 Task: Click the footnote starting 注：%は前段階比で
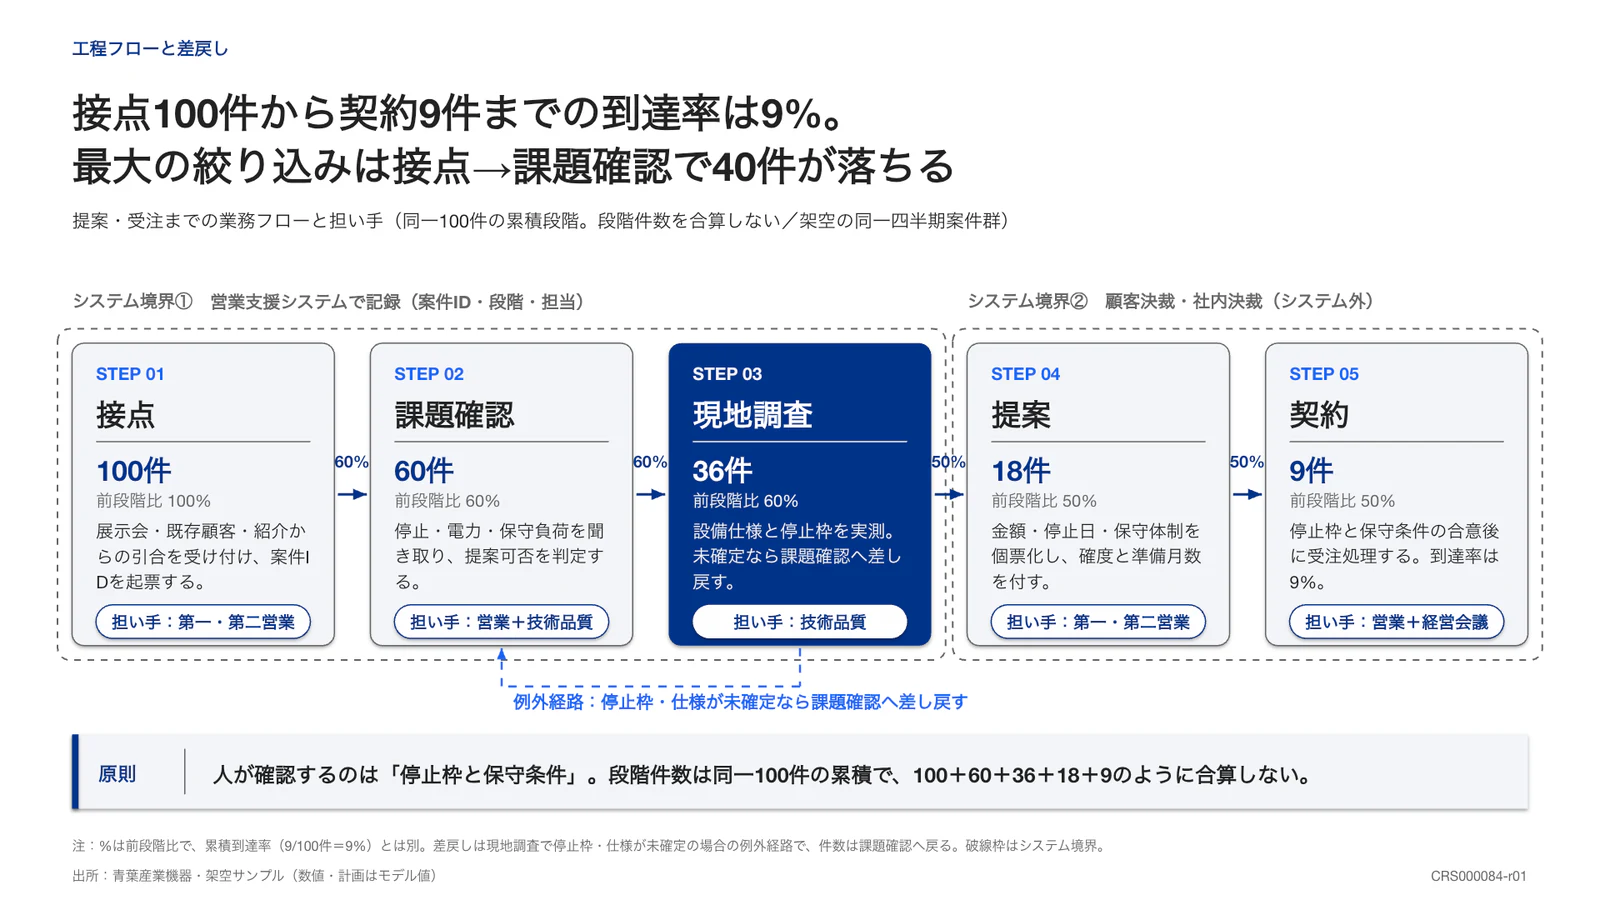[590, 846]
